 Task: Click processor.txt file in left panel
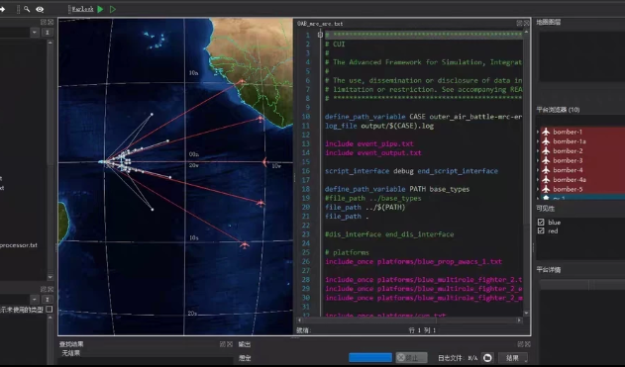tap(18, 245)
